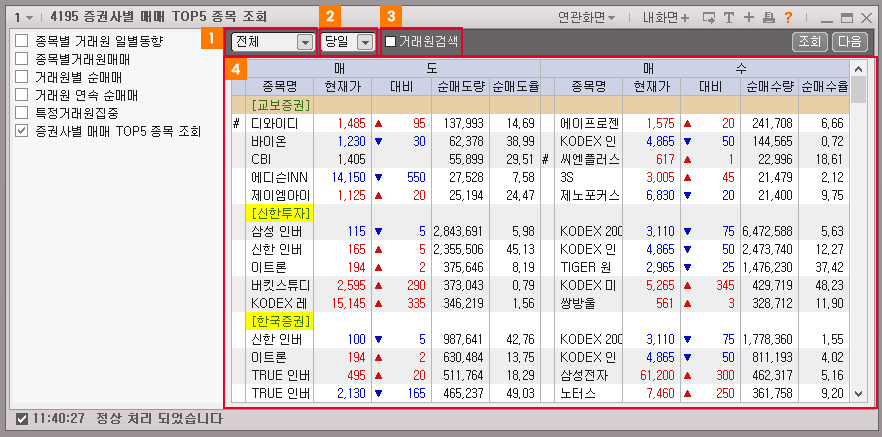Maximize the 4195 window
This screenshot has width=882, height=437.
[847, 18]
